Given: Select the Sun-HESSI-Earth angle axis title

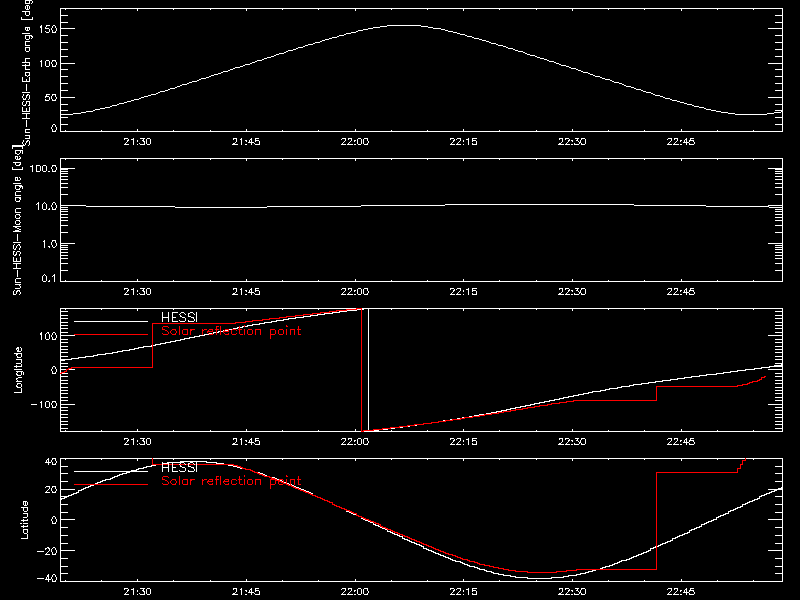Looking at the screenshot, I should [27, 73].
